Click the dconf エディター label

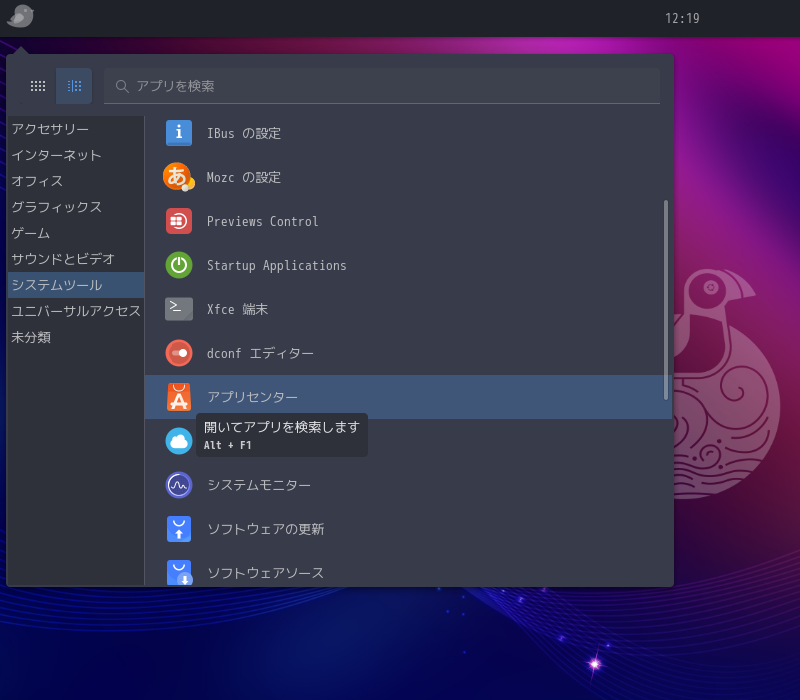point(260,353)
